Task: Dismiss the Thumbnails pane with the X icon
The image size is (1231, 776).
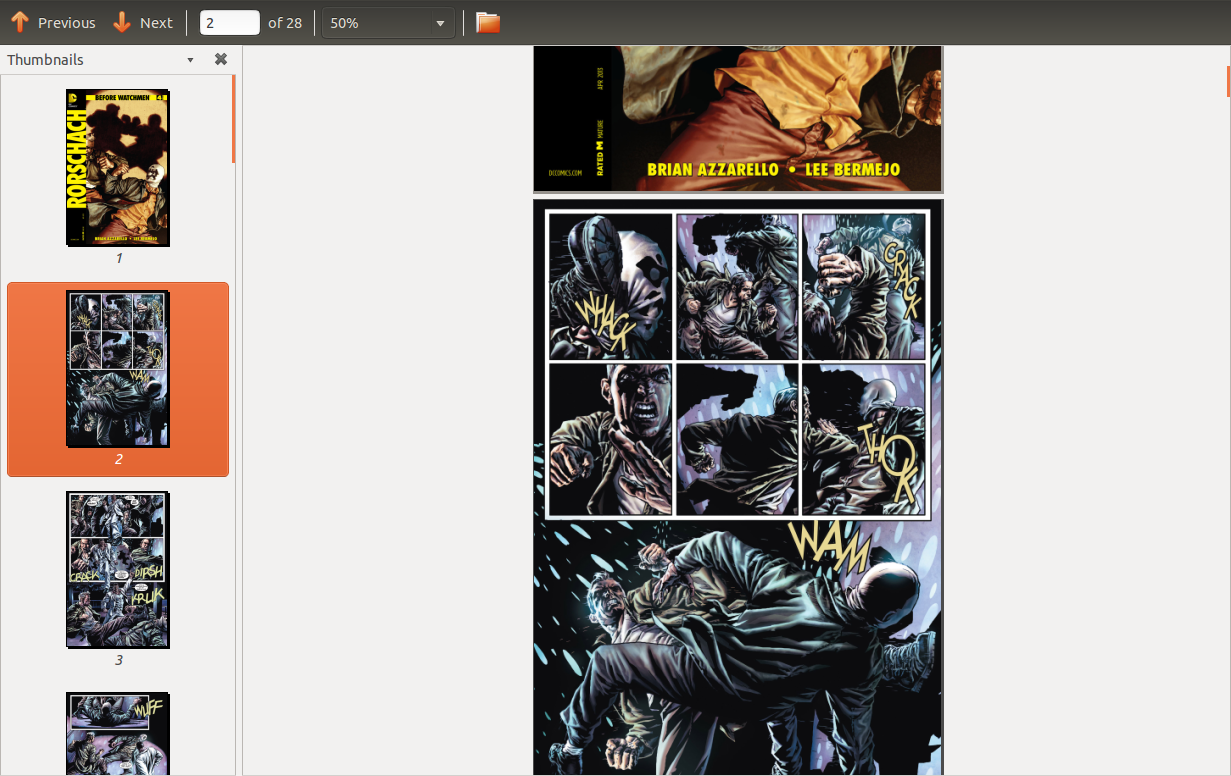Action: tap(220, 59)
